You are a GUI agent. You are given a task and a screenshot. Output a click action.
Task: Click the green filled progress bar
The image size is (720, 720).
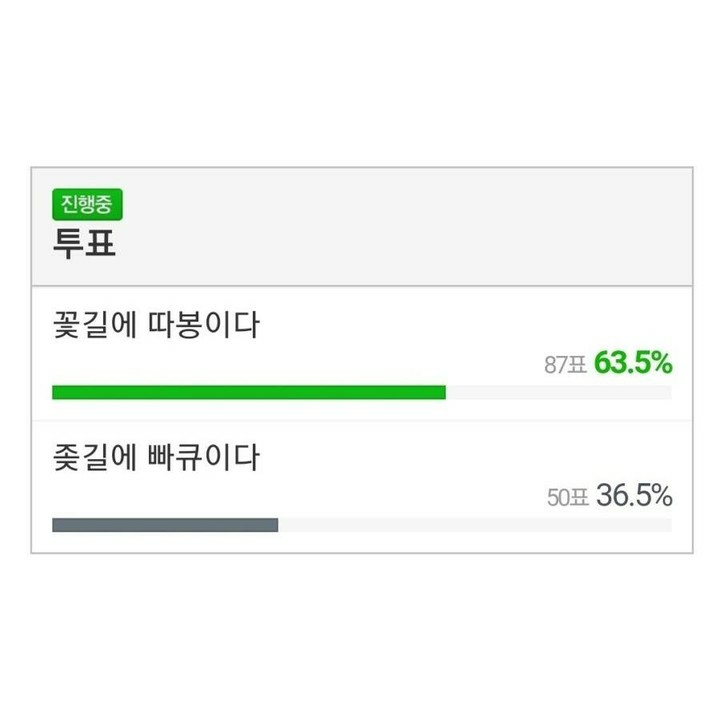point(248,392)
